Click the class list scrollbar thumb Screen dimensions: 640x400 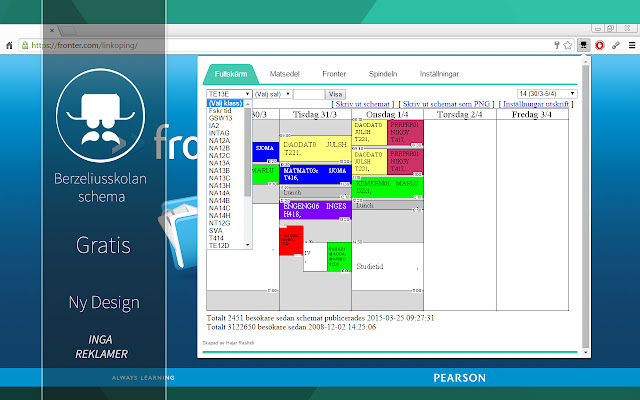pos(248,152)
